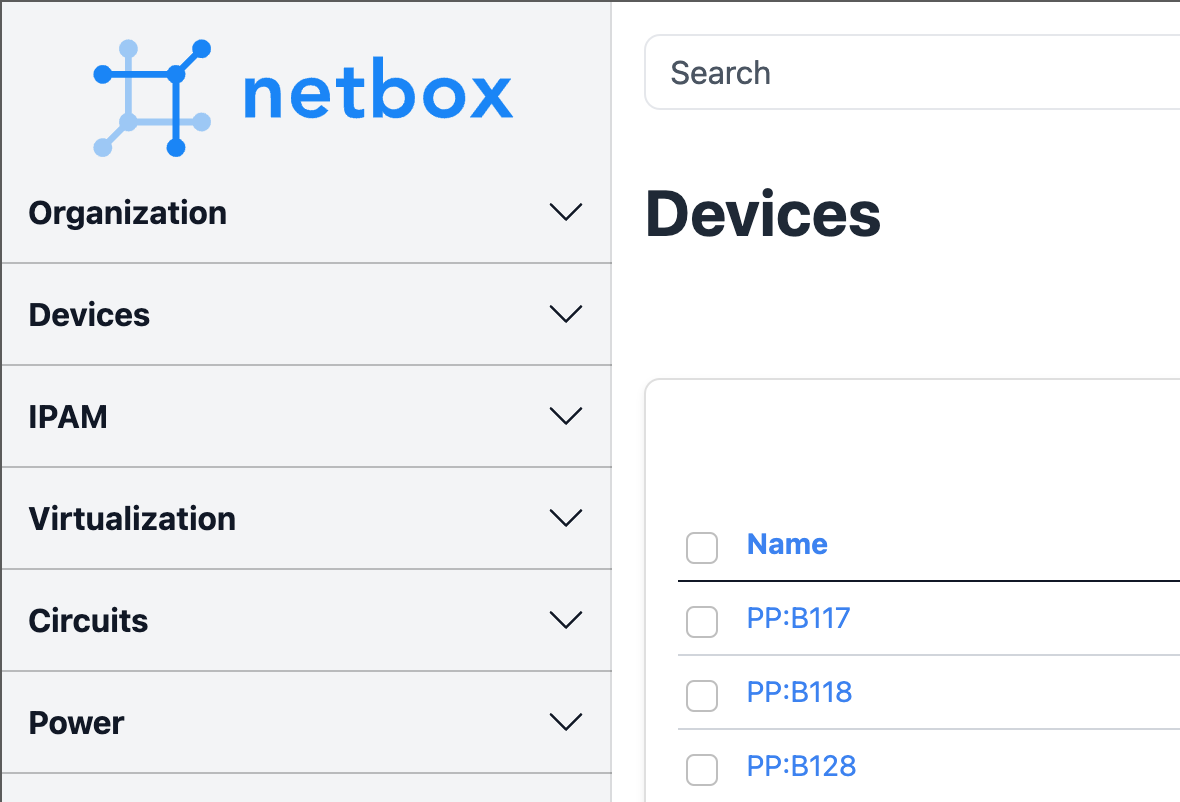Toggle the select-all checkbox beside Name
Viewport: 1180px width, 802px height.
[x=702, y=547]
